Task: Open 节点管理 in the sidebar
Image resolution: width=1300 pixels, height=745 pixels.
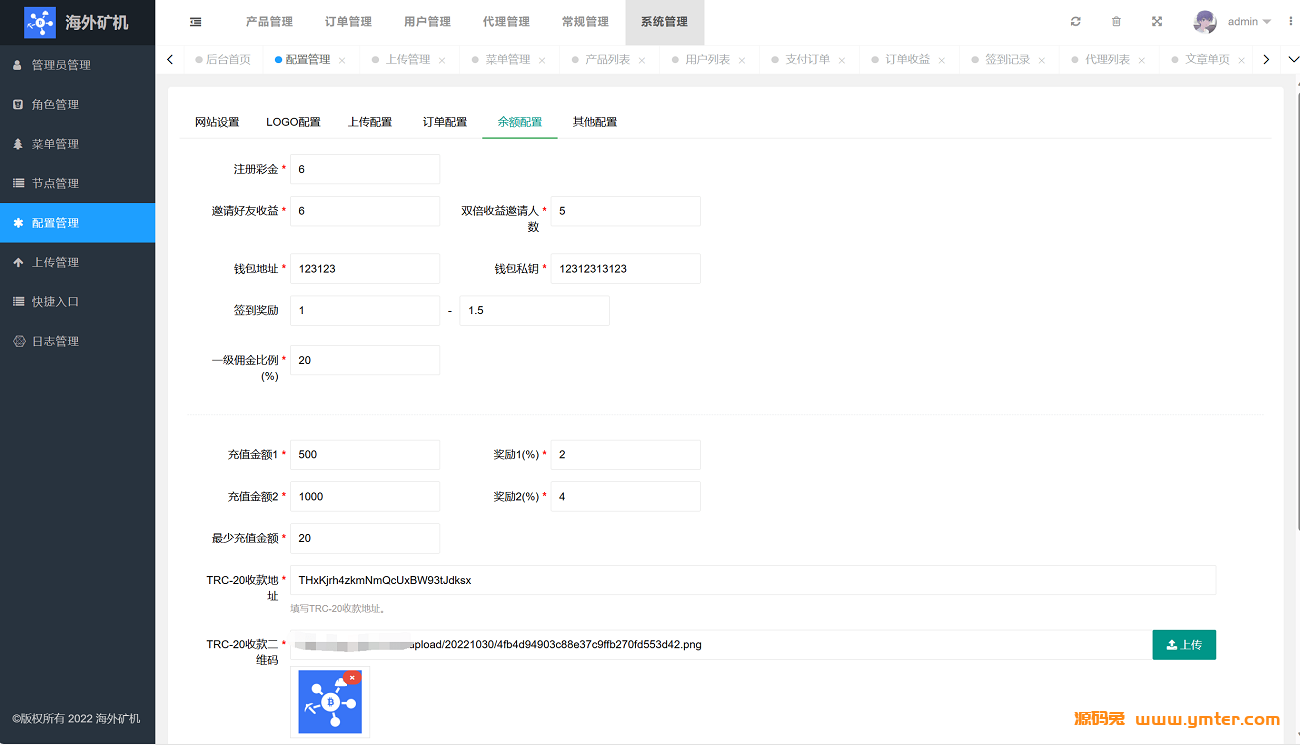Action: (77, 183)
